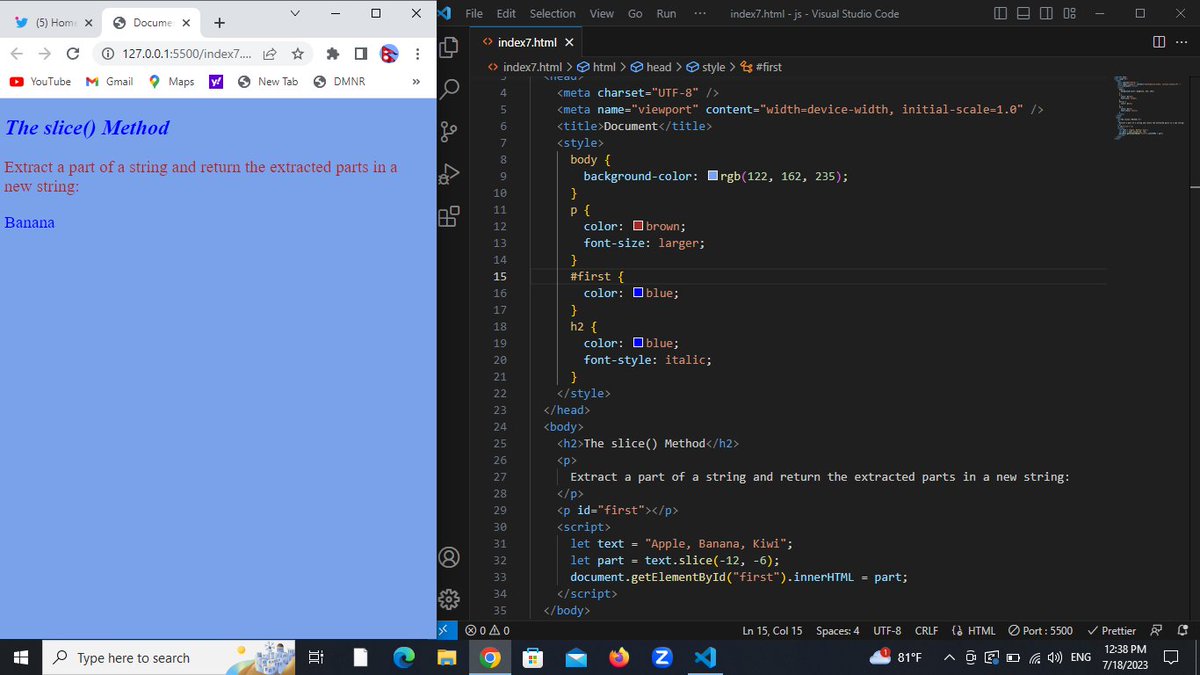The image size is (1200, 675).
Task: Open the Run menu
Action: click(666, 14)
